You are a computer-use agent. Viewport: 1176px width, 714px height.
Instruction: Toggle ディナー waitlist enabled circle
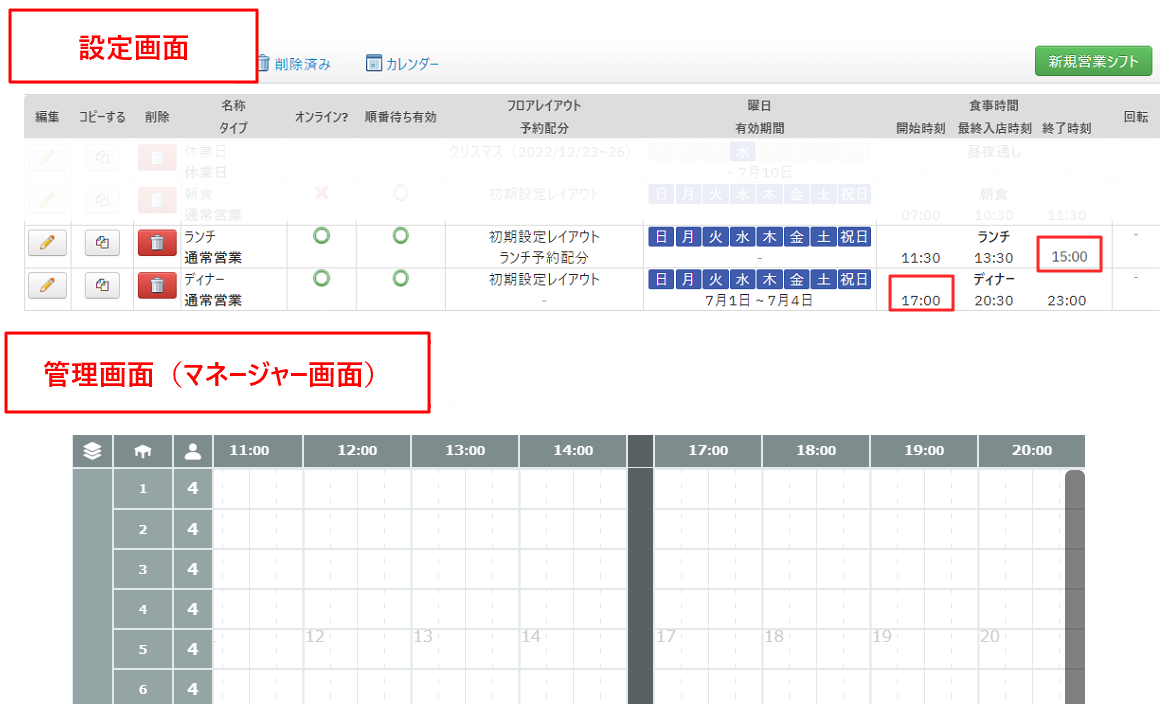point(400,279)
